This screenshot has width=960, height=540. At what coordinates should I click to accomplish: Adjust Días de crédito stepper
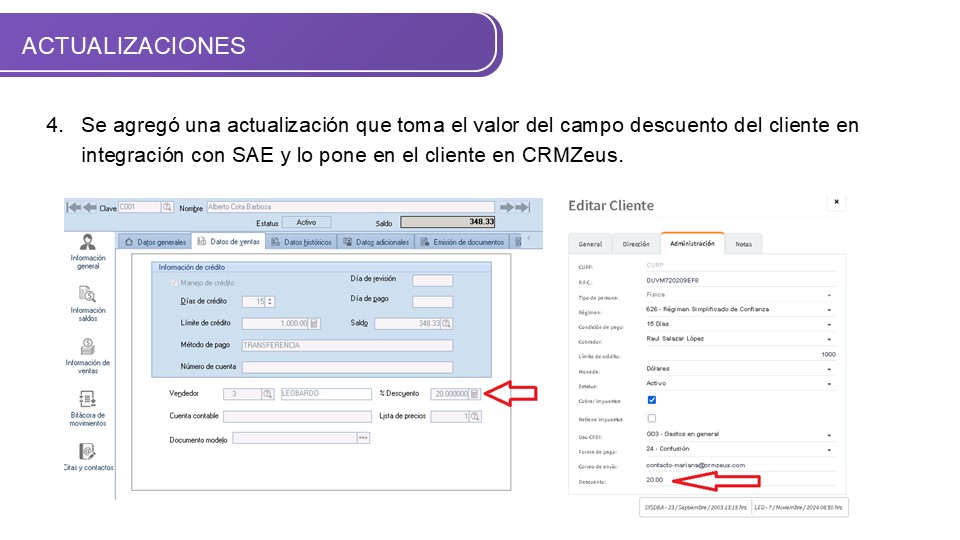coord(270,302)
